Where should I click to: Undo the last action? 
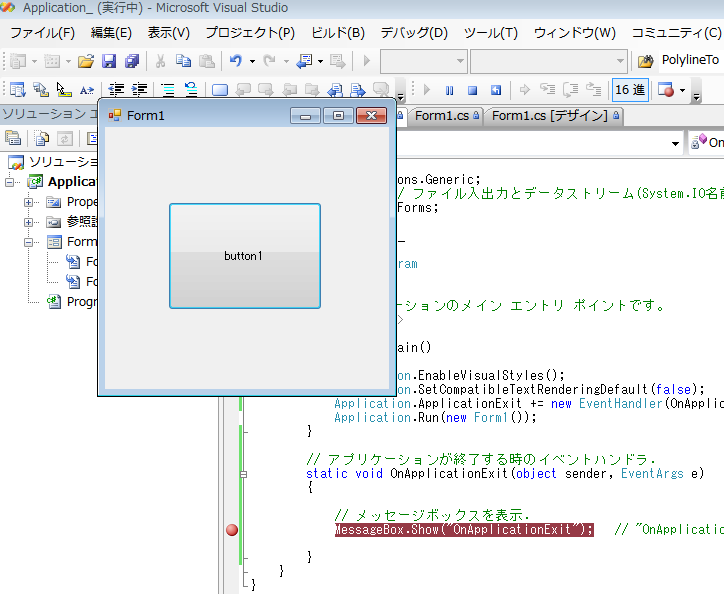[x=235, y=61]
